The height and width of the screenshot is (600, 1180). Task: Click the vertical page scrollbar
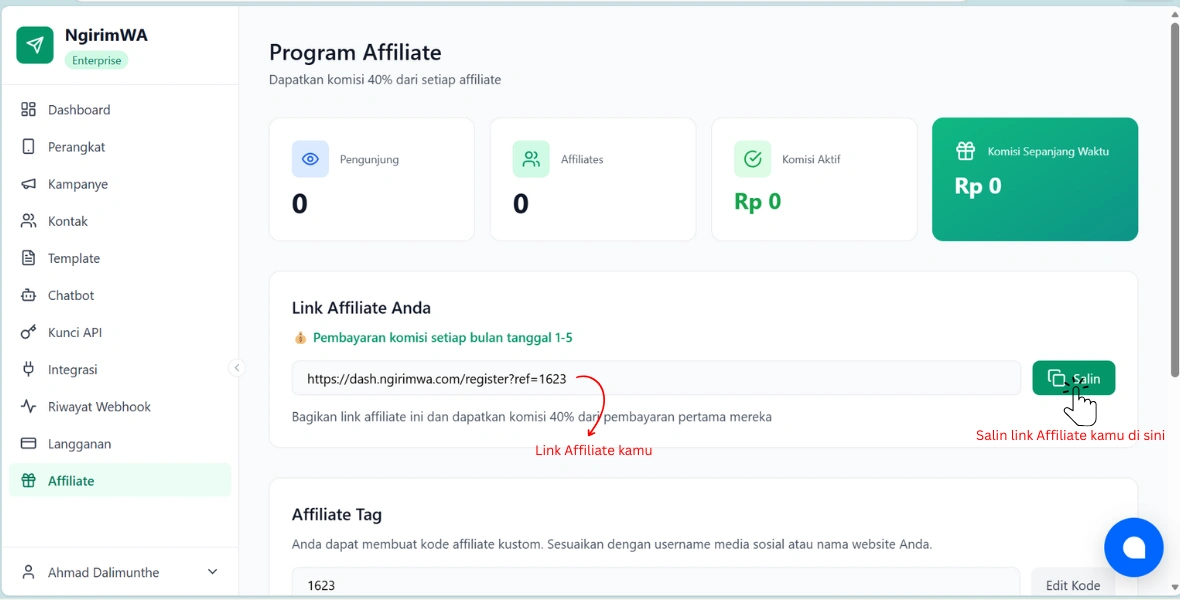click(x=1174, y=200)
